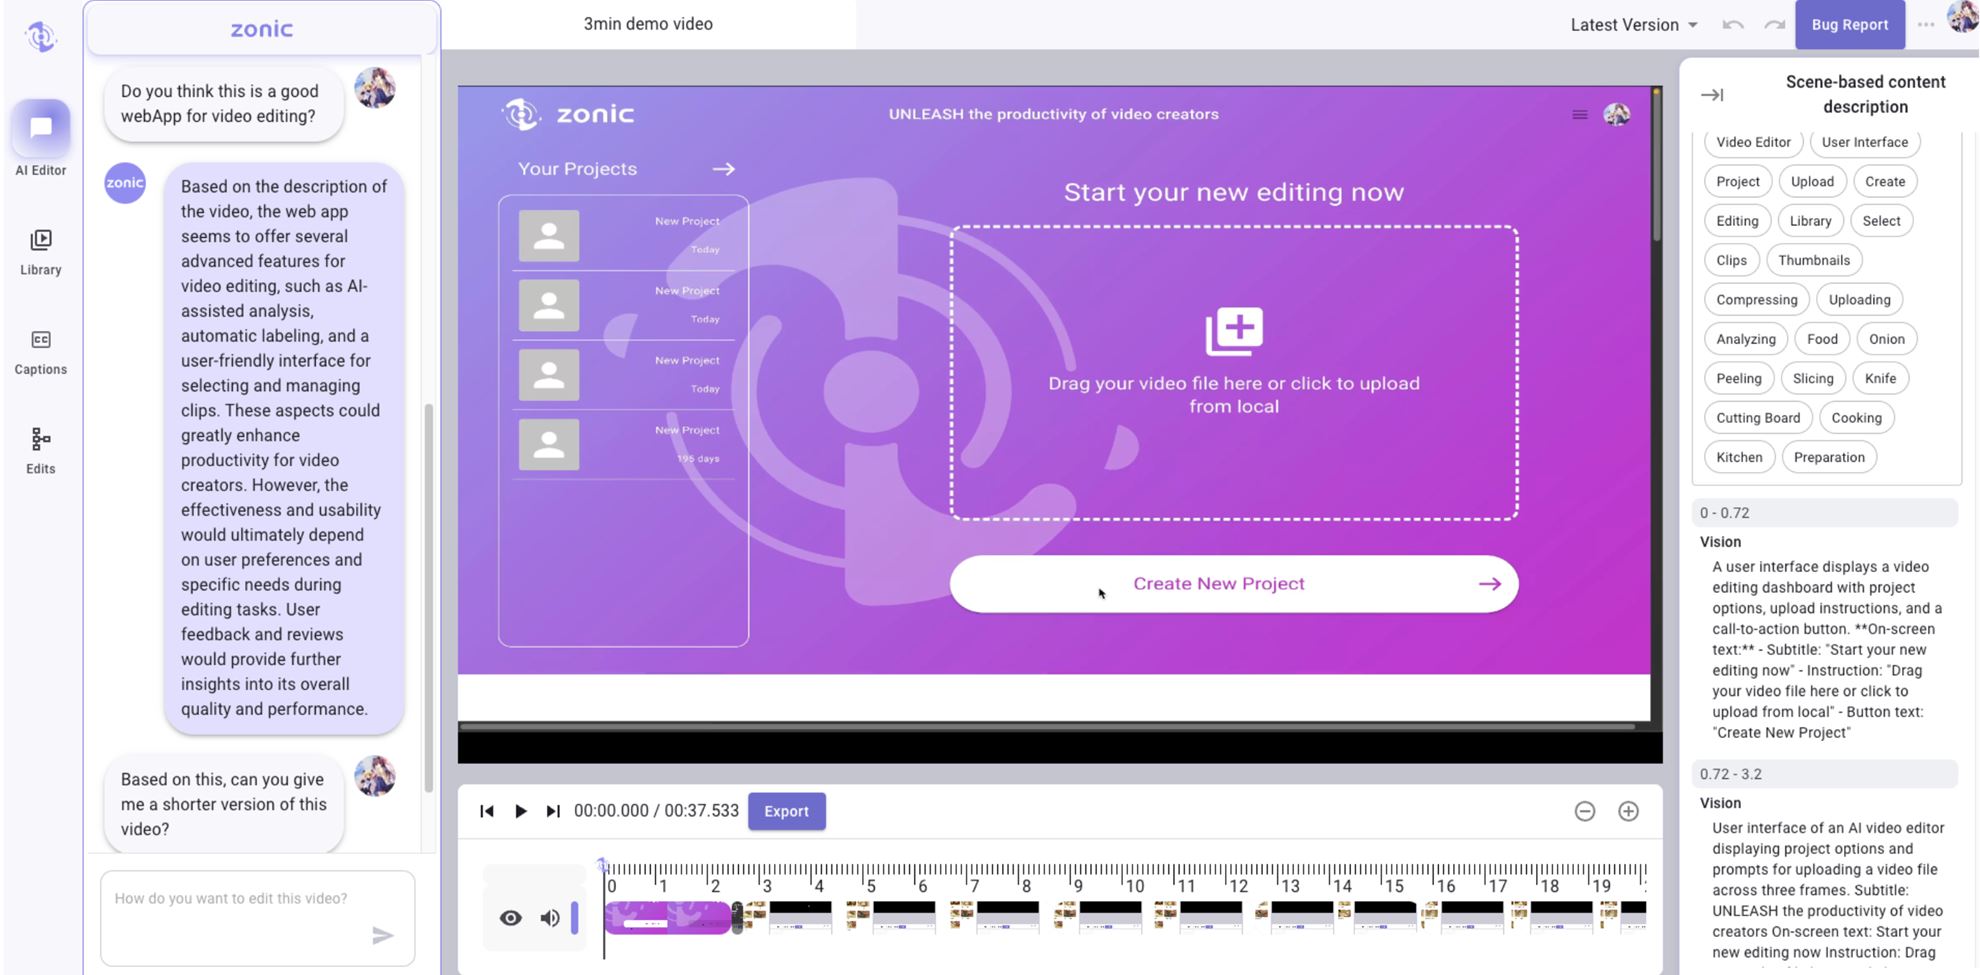The height and width of the screenshot is (975, 1980).
Task: Open the AI Editor chat panel
Action: coord(41,129)
